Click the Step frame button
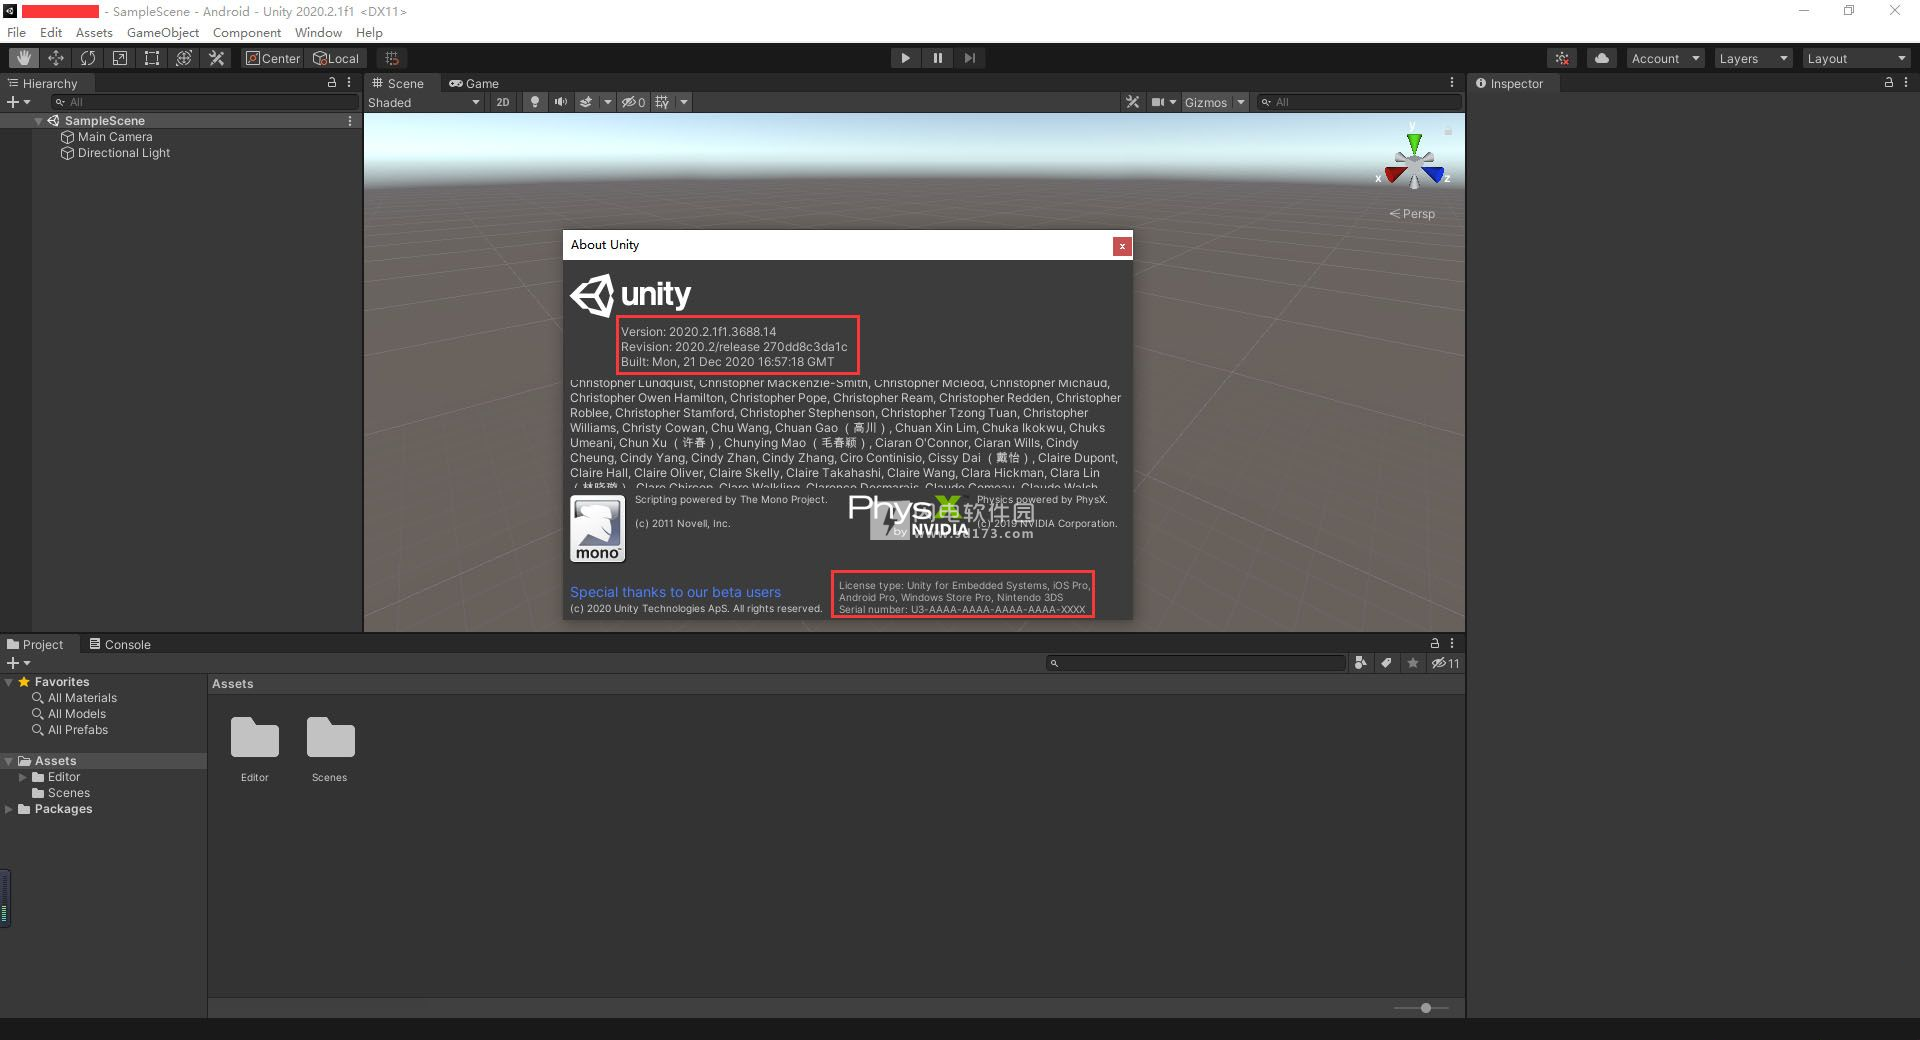The width and height of the screenshot is (1920, 1040). (969, 58)
